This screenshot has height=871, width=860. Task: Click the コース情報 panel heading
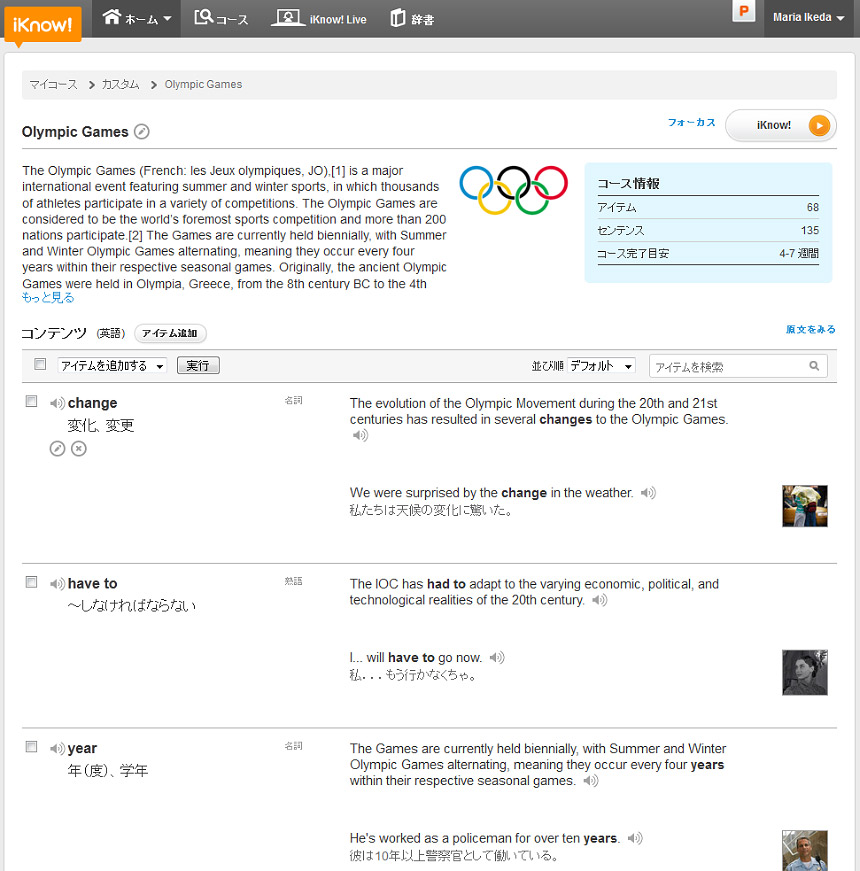(628, 183)
